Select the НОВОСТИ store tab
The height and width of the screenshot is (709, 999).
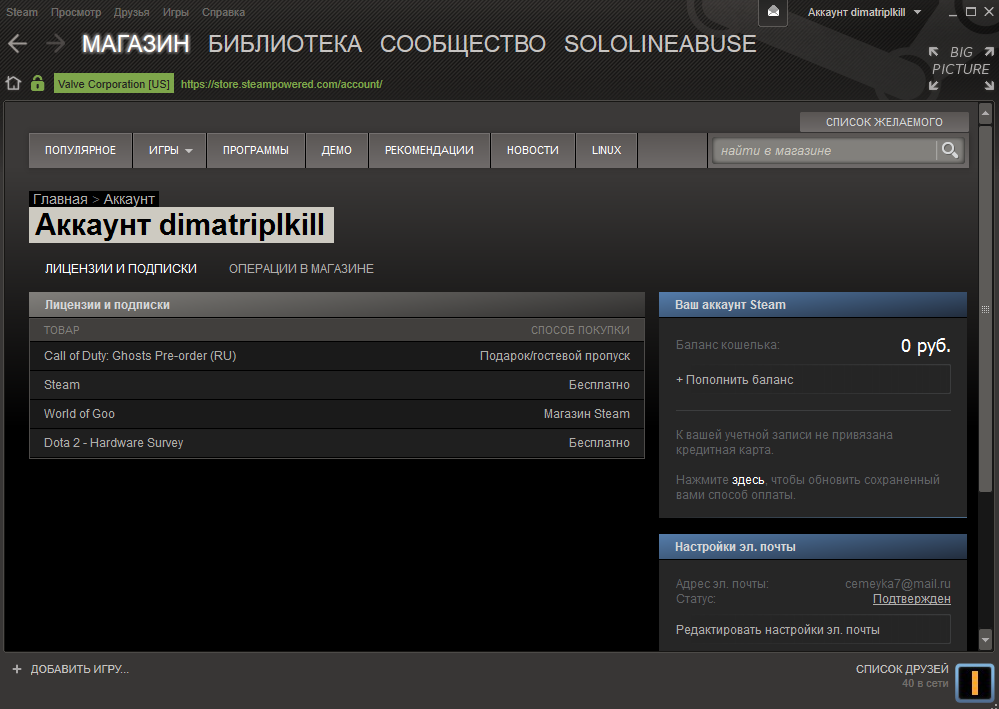point(533,150)
